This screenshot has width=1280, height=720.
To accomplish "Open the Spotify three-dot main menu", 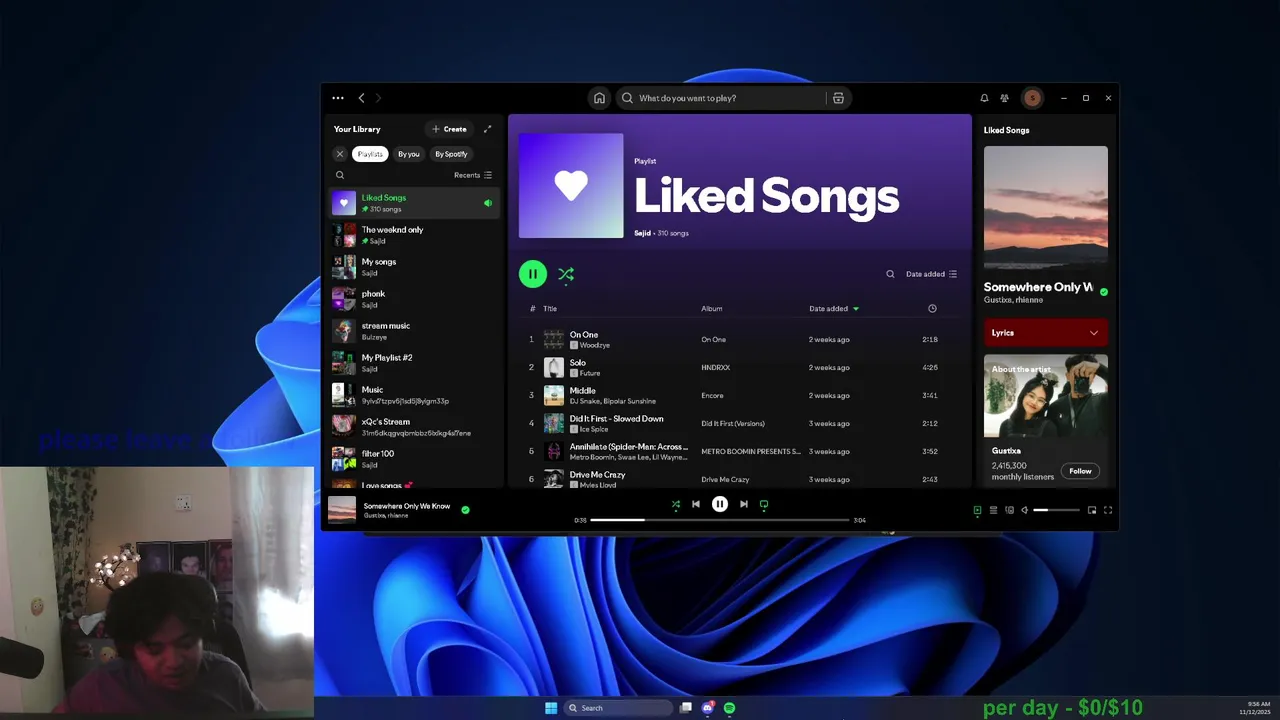I will pos(338,98).
